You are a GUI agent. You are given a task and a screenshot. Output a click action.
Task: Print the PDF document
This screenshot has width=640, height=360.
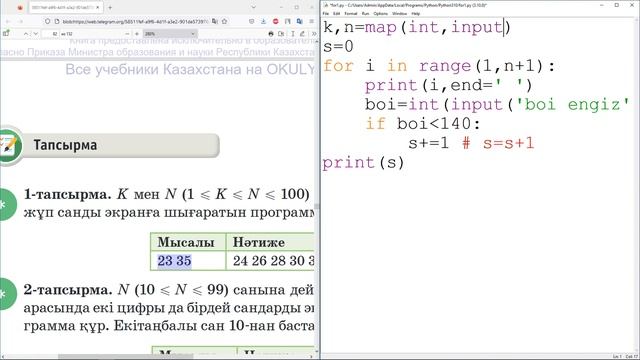tap(271, 34)
